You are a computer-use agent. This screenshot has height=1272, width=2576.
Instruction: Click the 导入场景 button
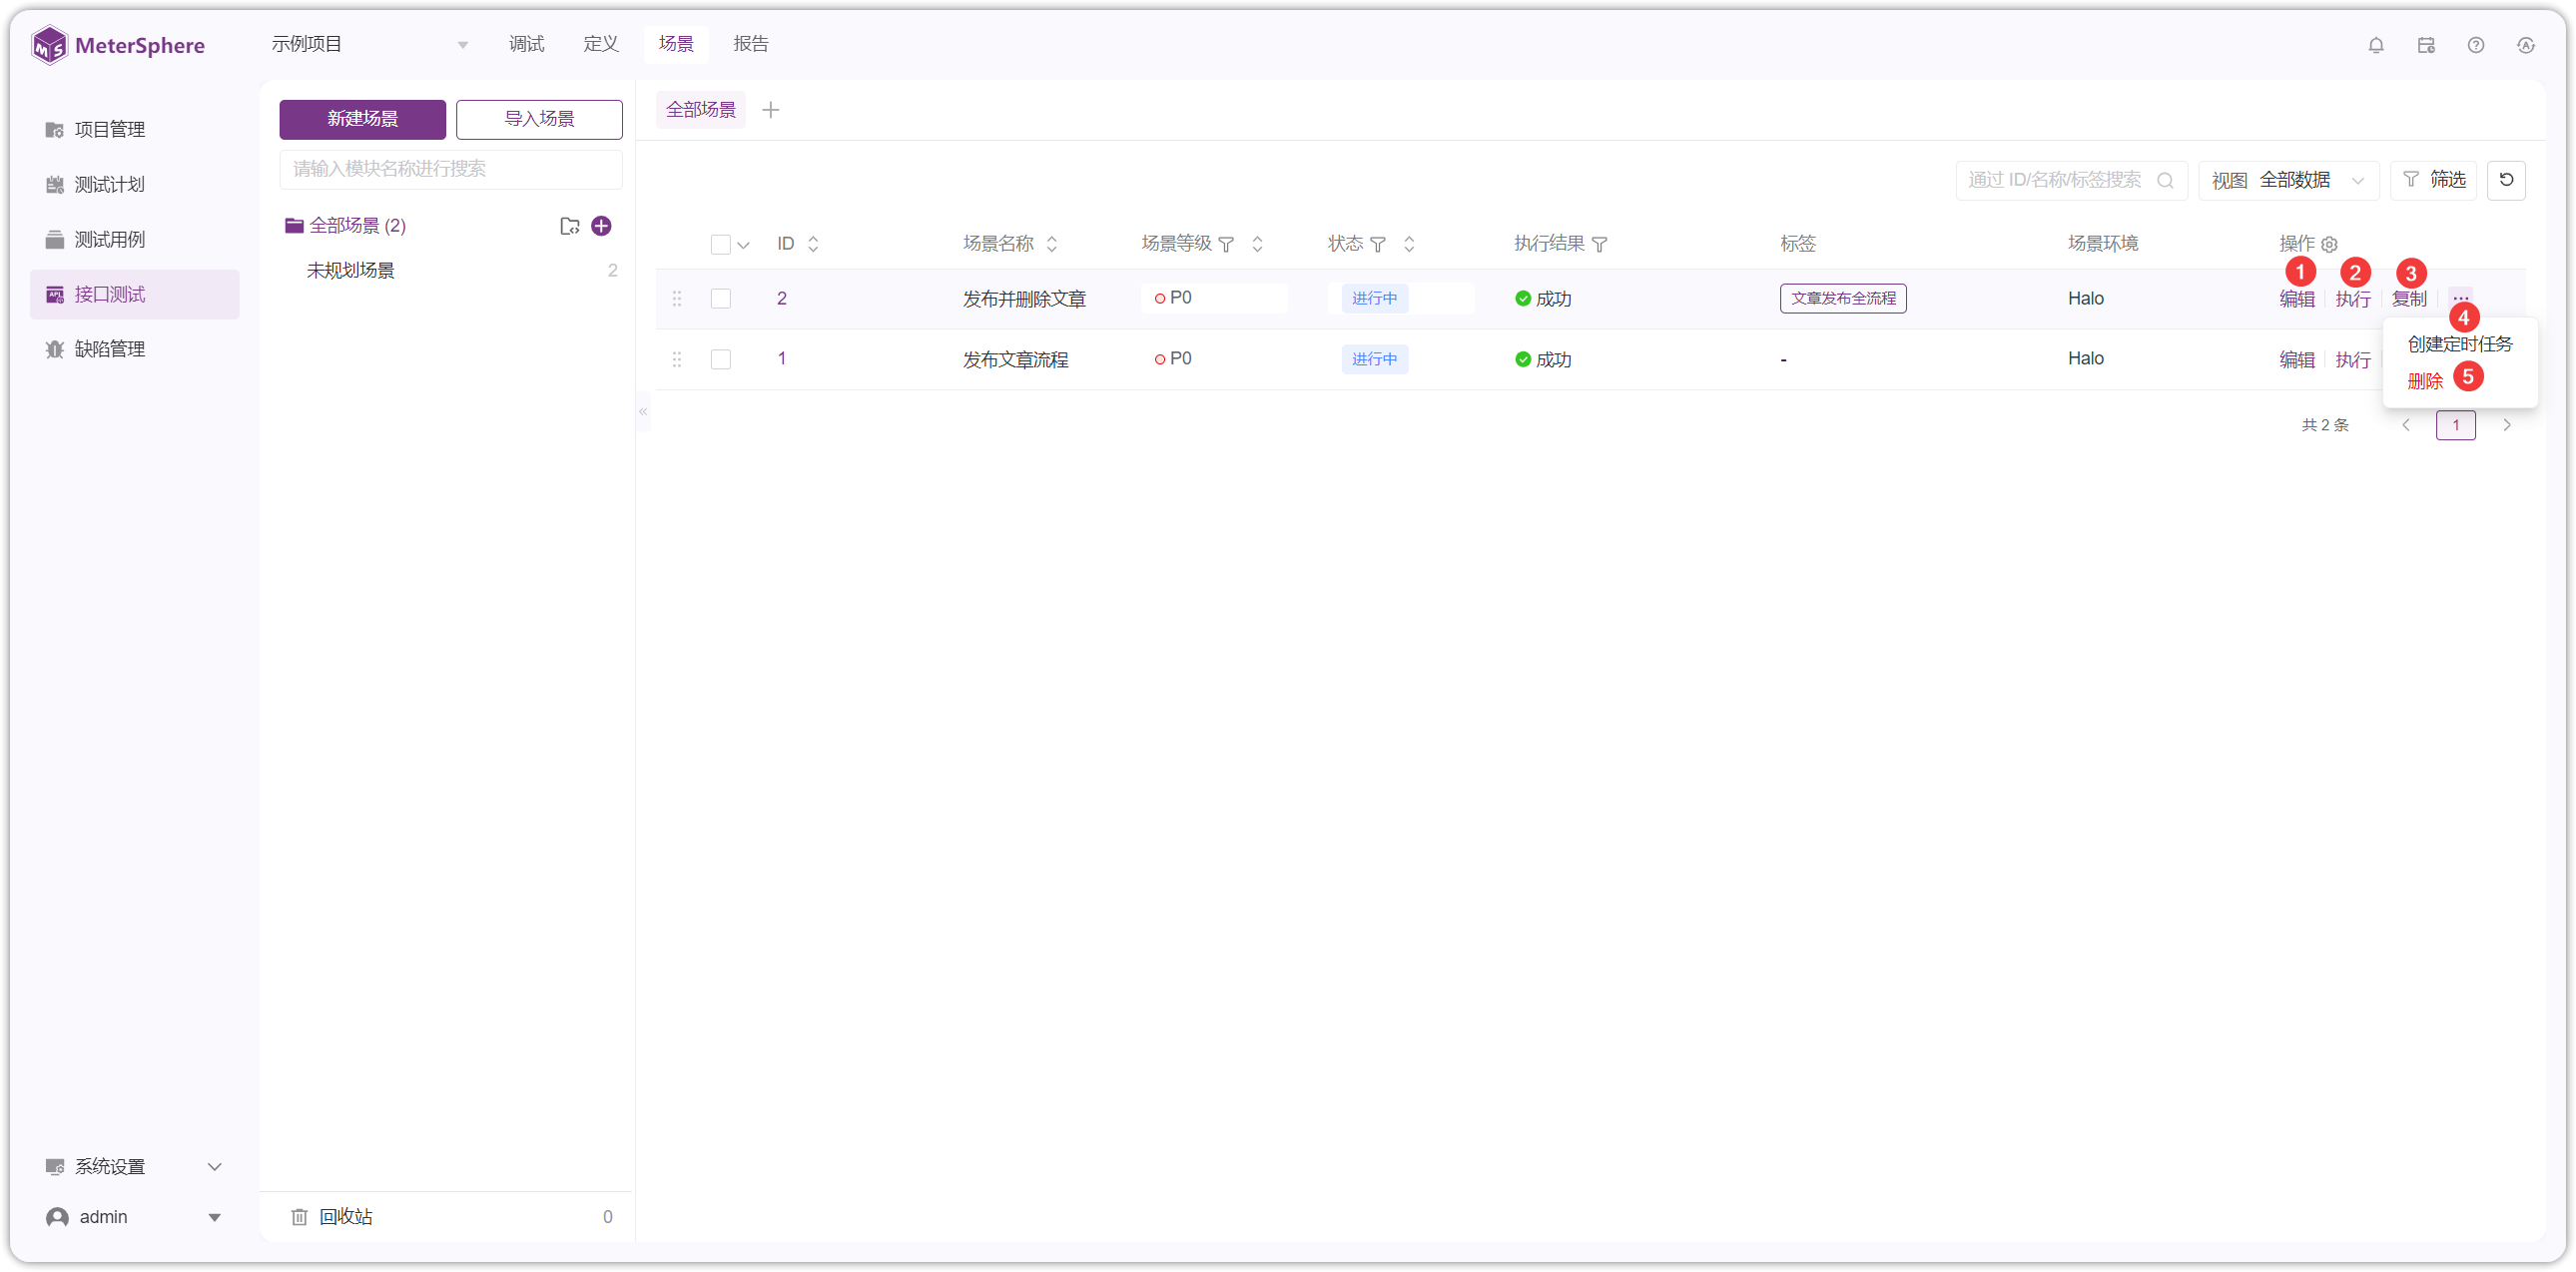539,119
